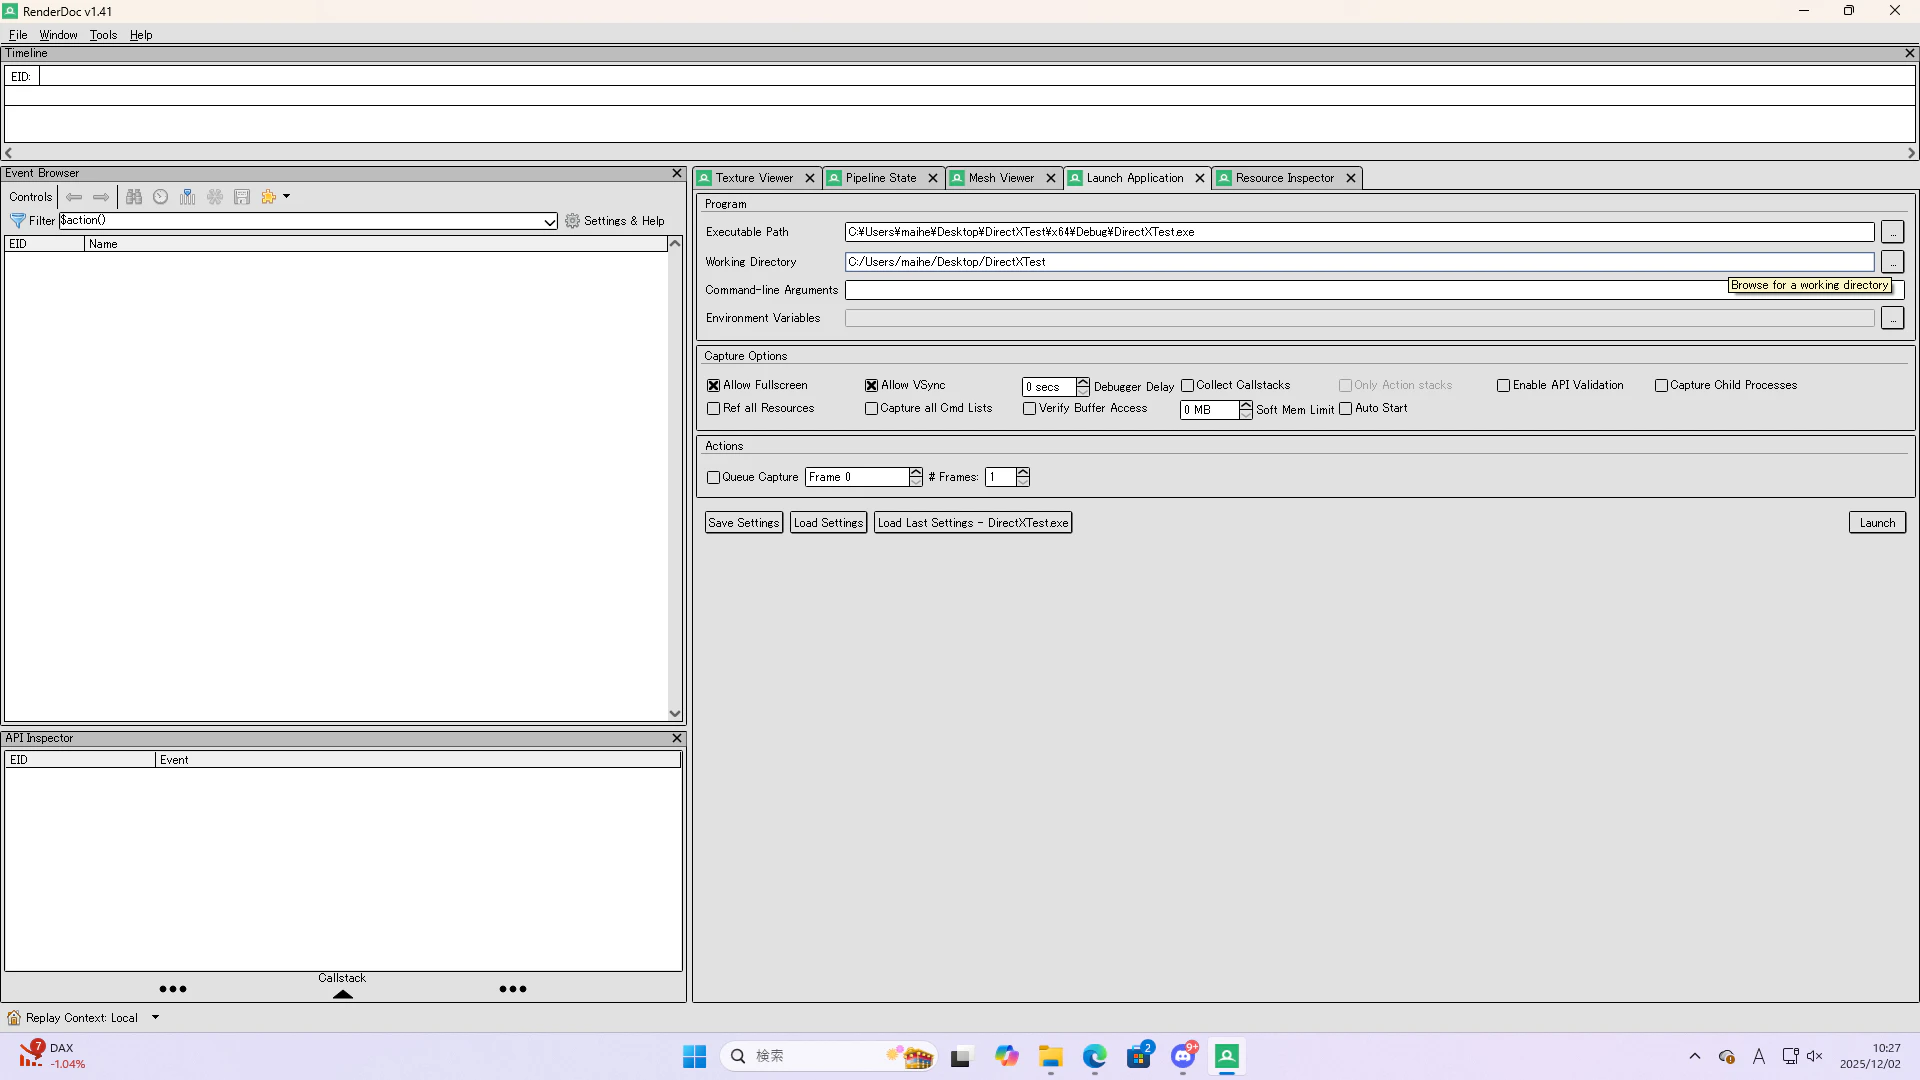This screenshot has height=1080, width=1920.
Task: Open the Environment Variables editor button
Action: (x=1892, y=318)
